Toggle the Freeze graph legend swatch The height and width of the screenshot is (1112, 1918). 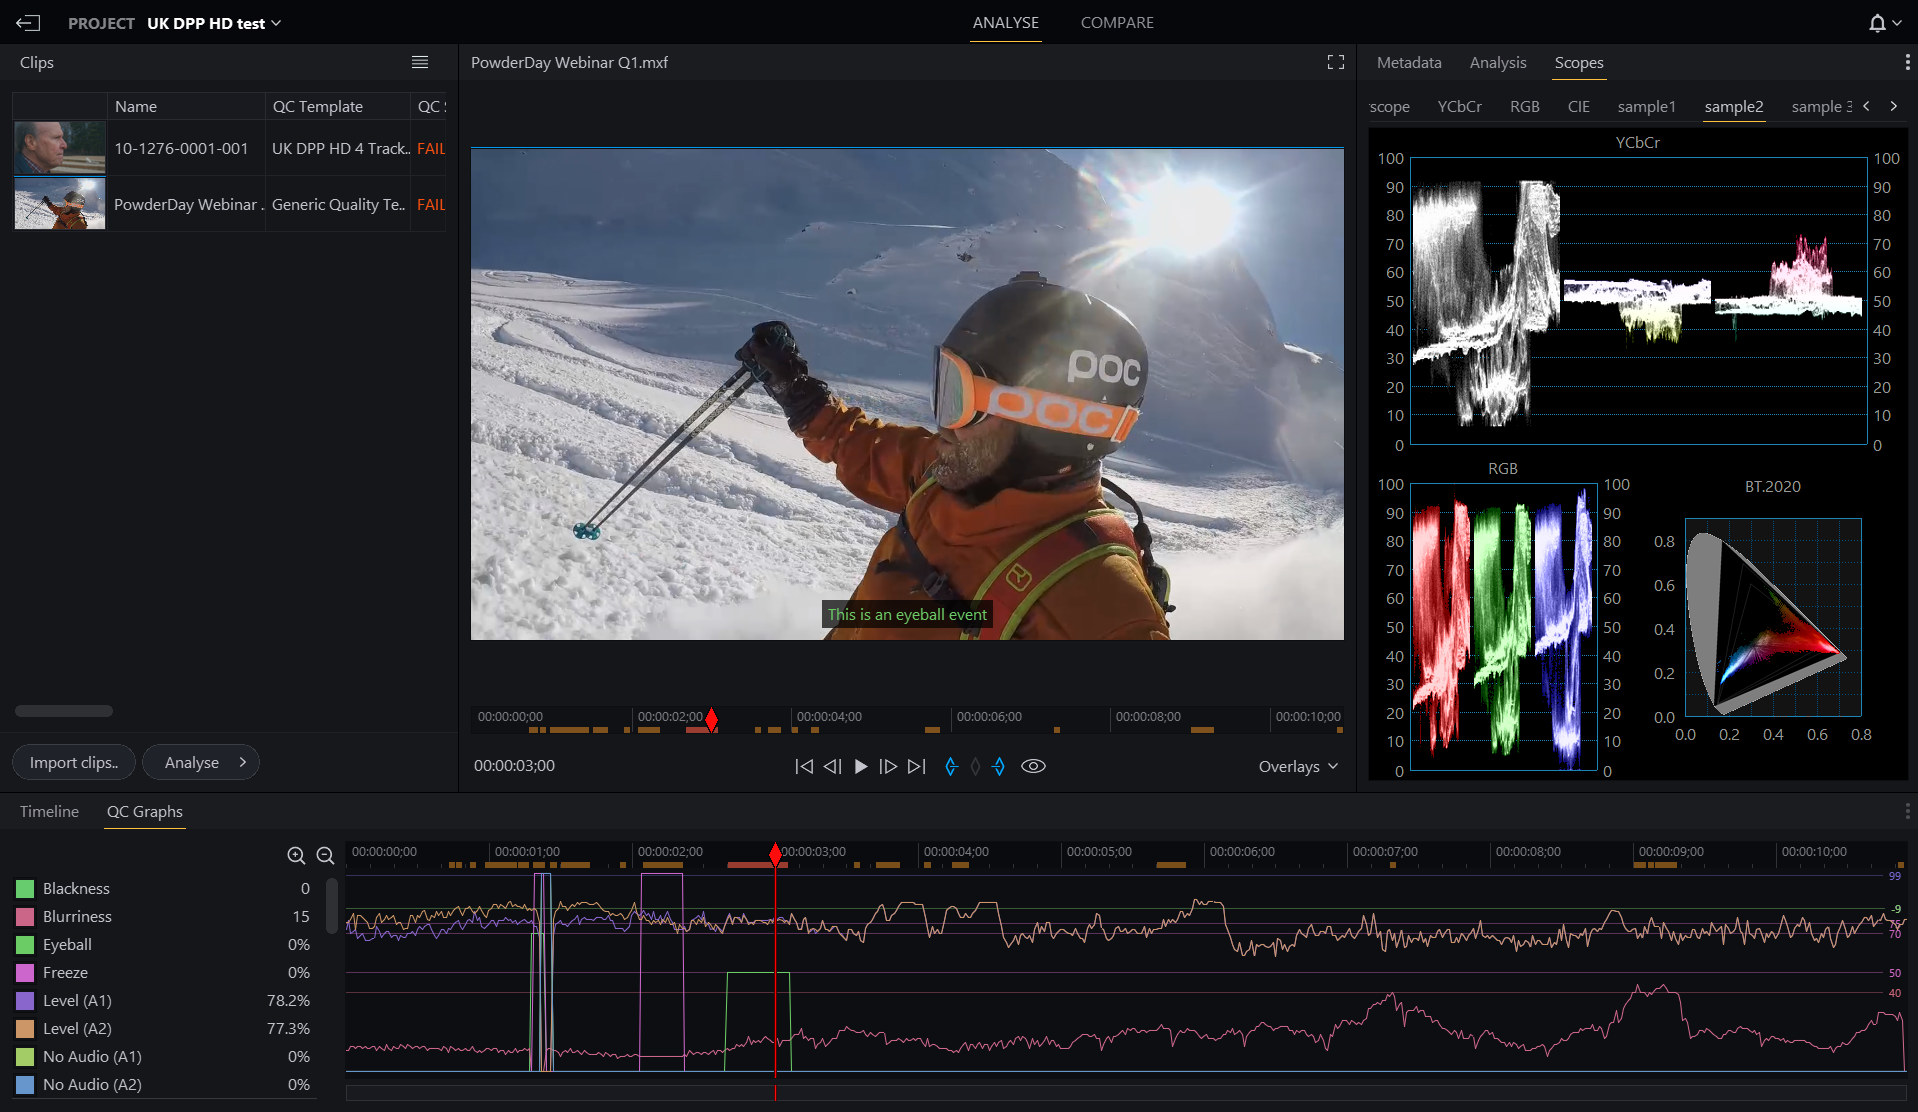point(25,972)
